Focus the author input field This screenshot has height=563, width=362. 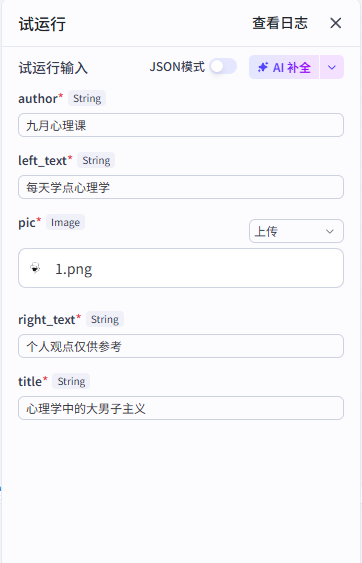coord(181,125)
